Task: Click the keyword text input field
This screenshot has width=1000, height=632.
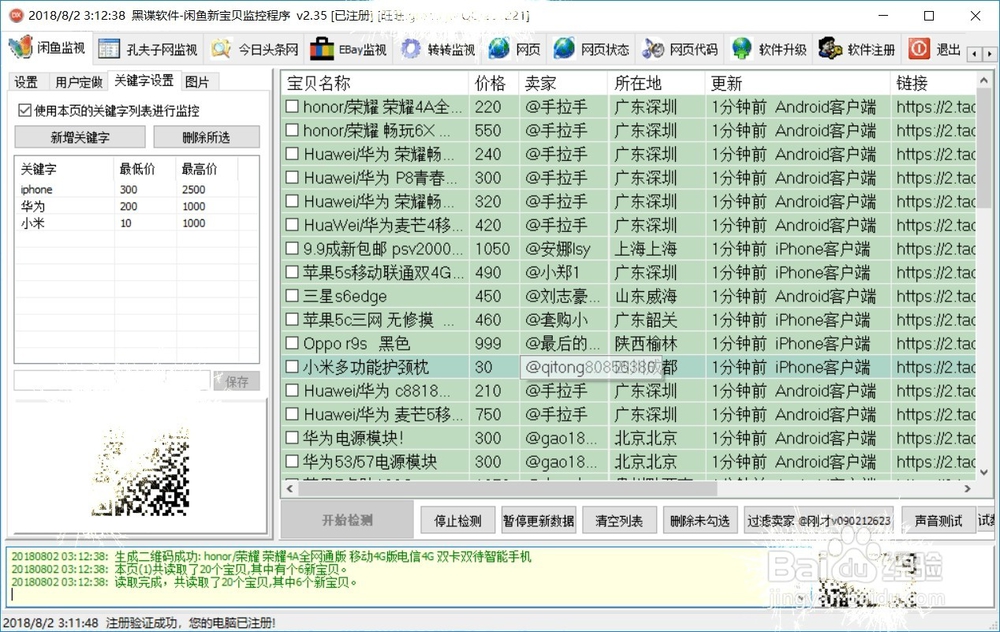Action: pyautogui.click(x=112, y=381)
